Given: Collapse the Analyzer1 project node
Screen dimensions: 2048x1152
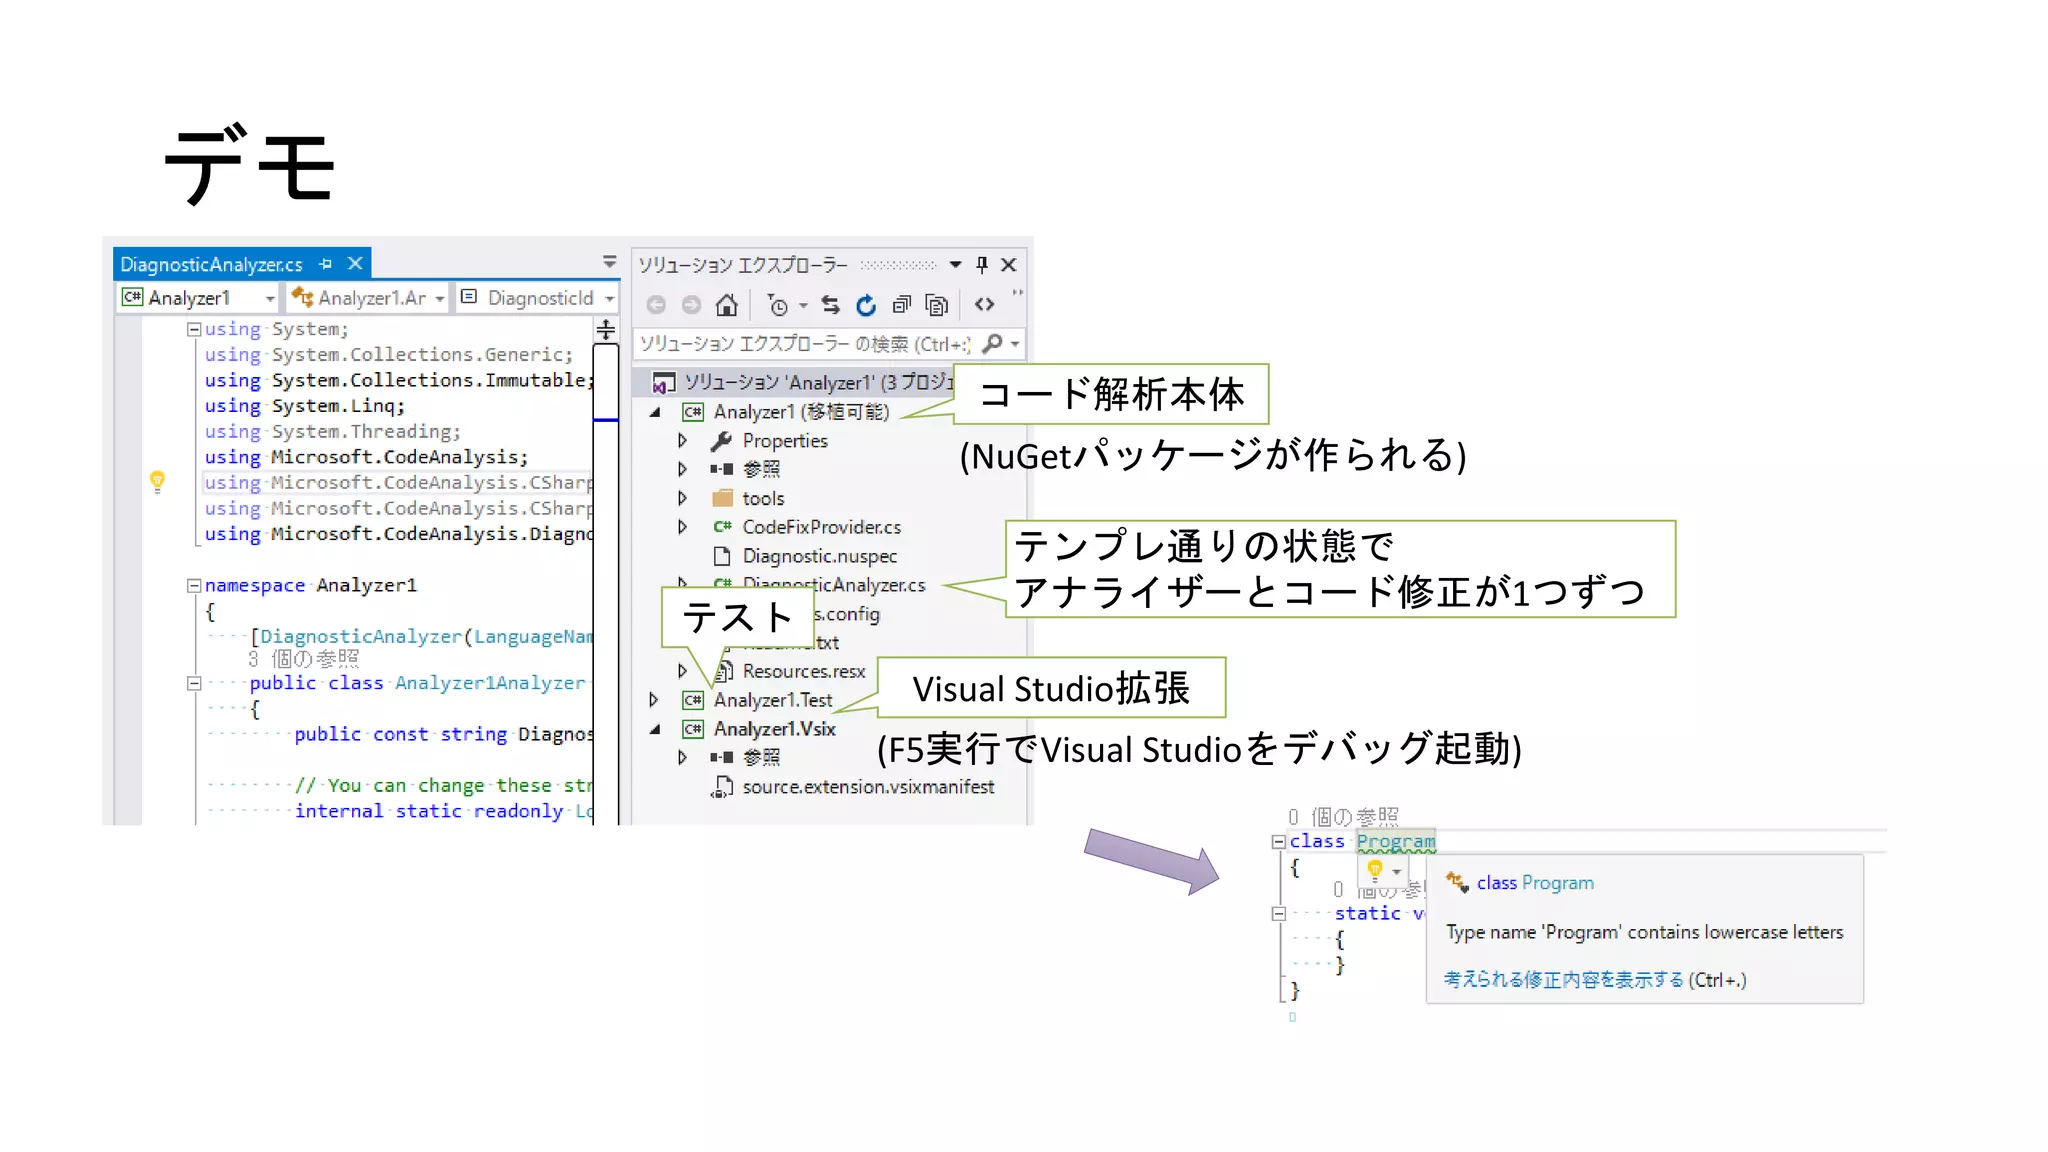Looking at the screenshot, I should pos(655,412).
